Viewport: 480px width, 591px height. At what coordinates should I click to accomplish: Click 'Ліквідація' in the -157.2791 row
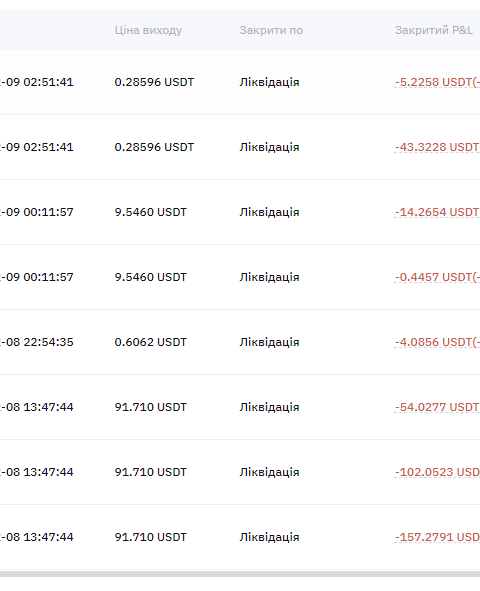pyautogui.click(x=269, y=537)
